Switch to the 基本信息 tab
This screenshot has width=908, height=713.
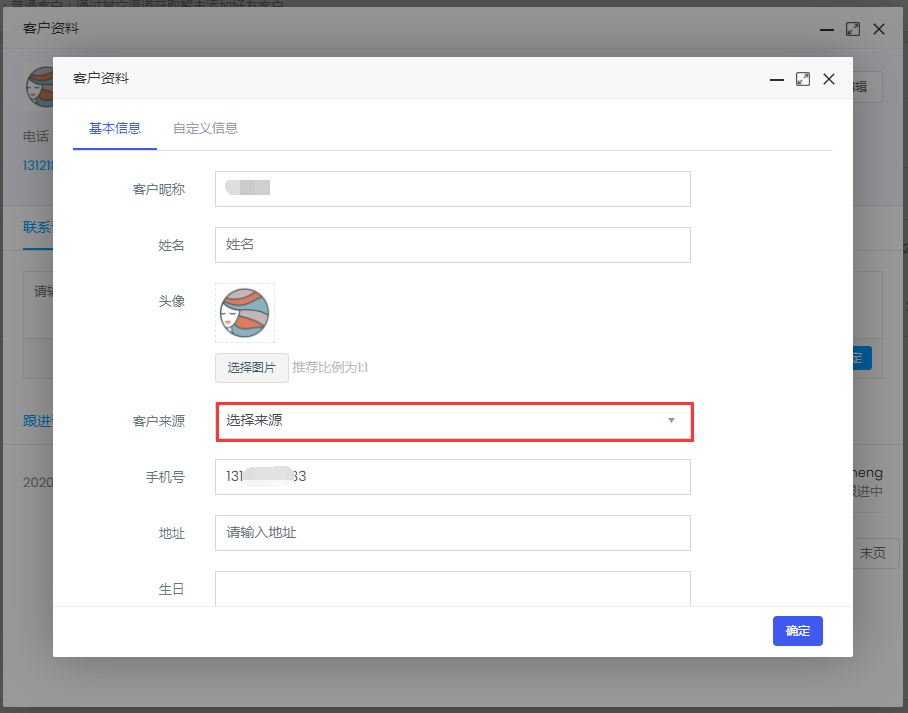115,128
